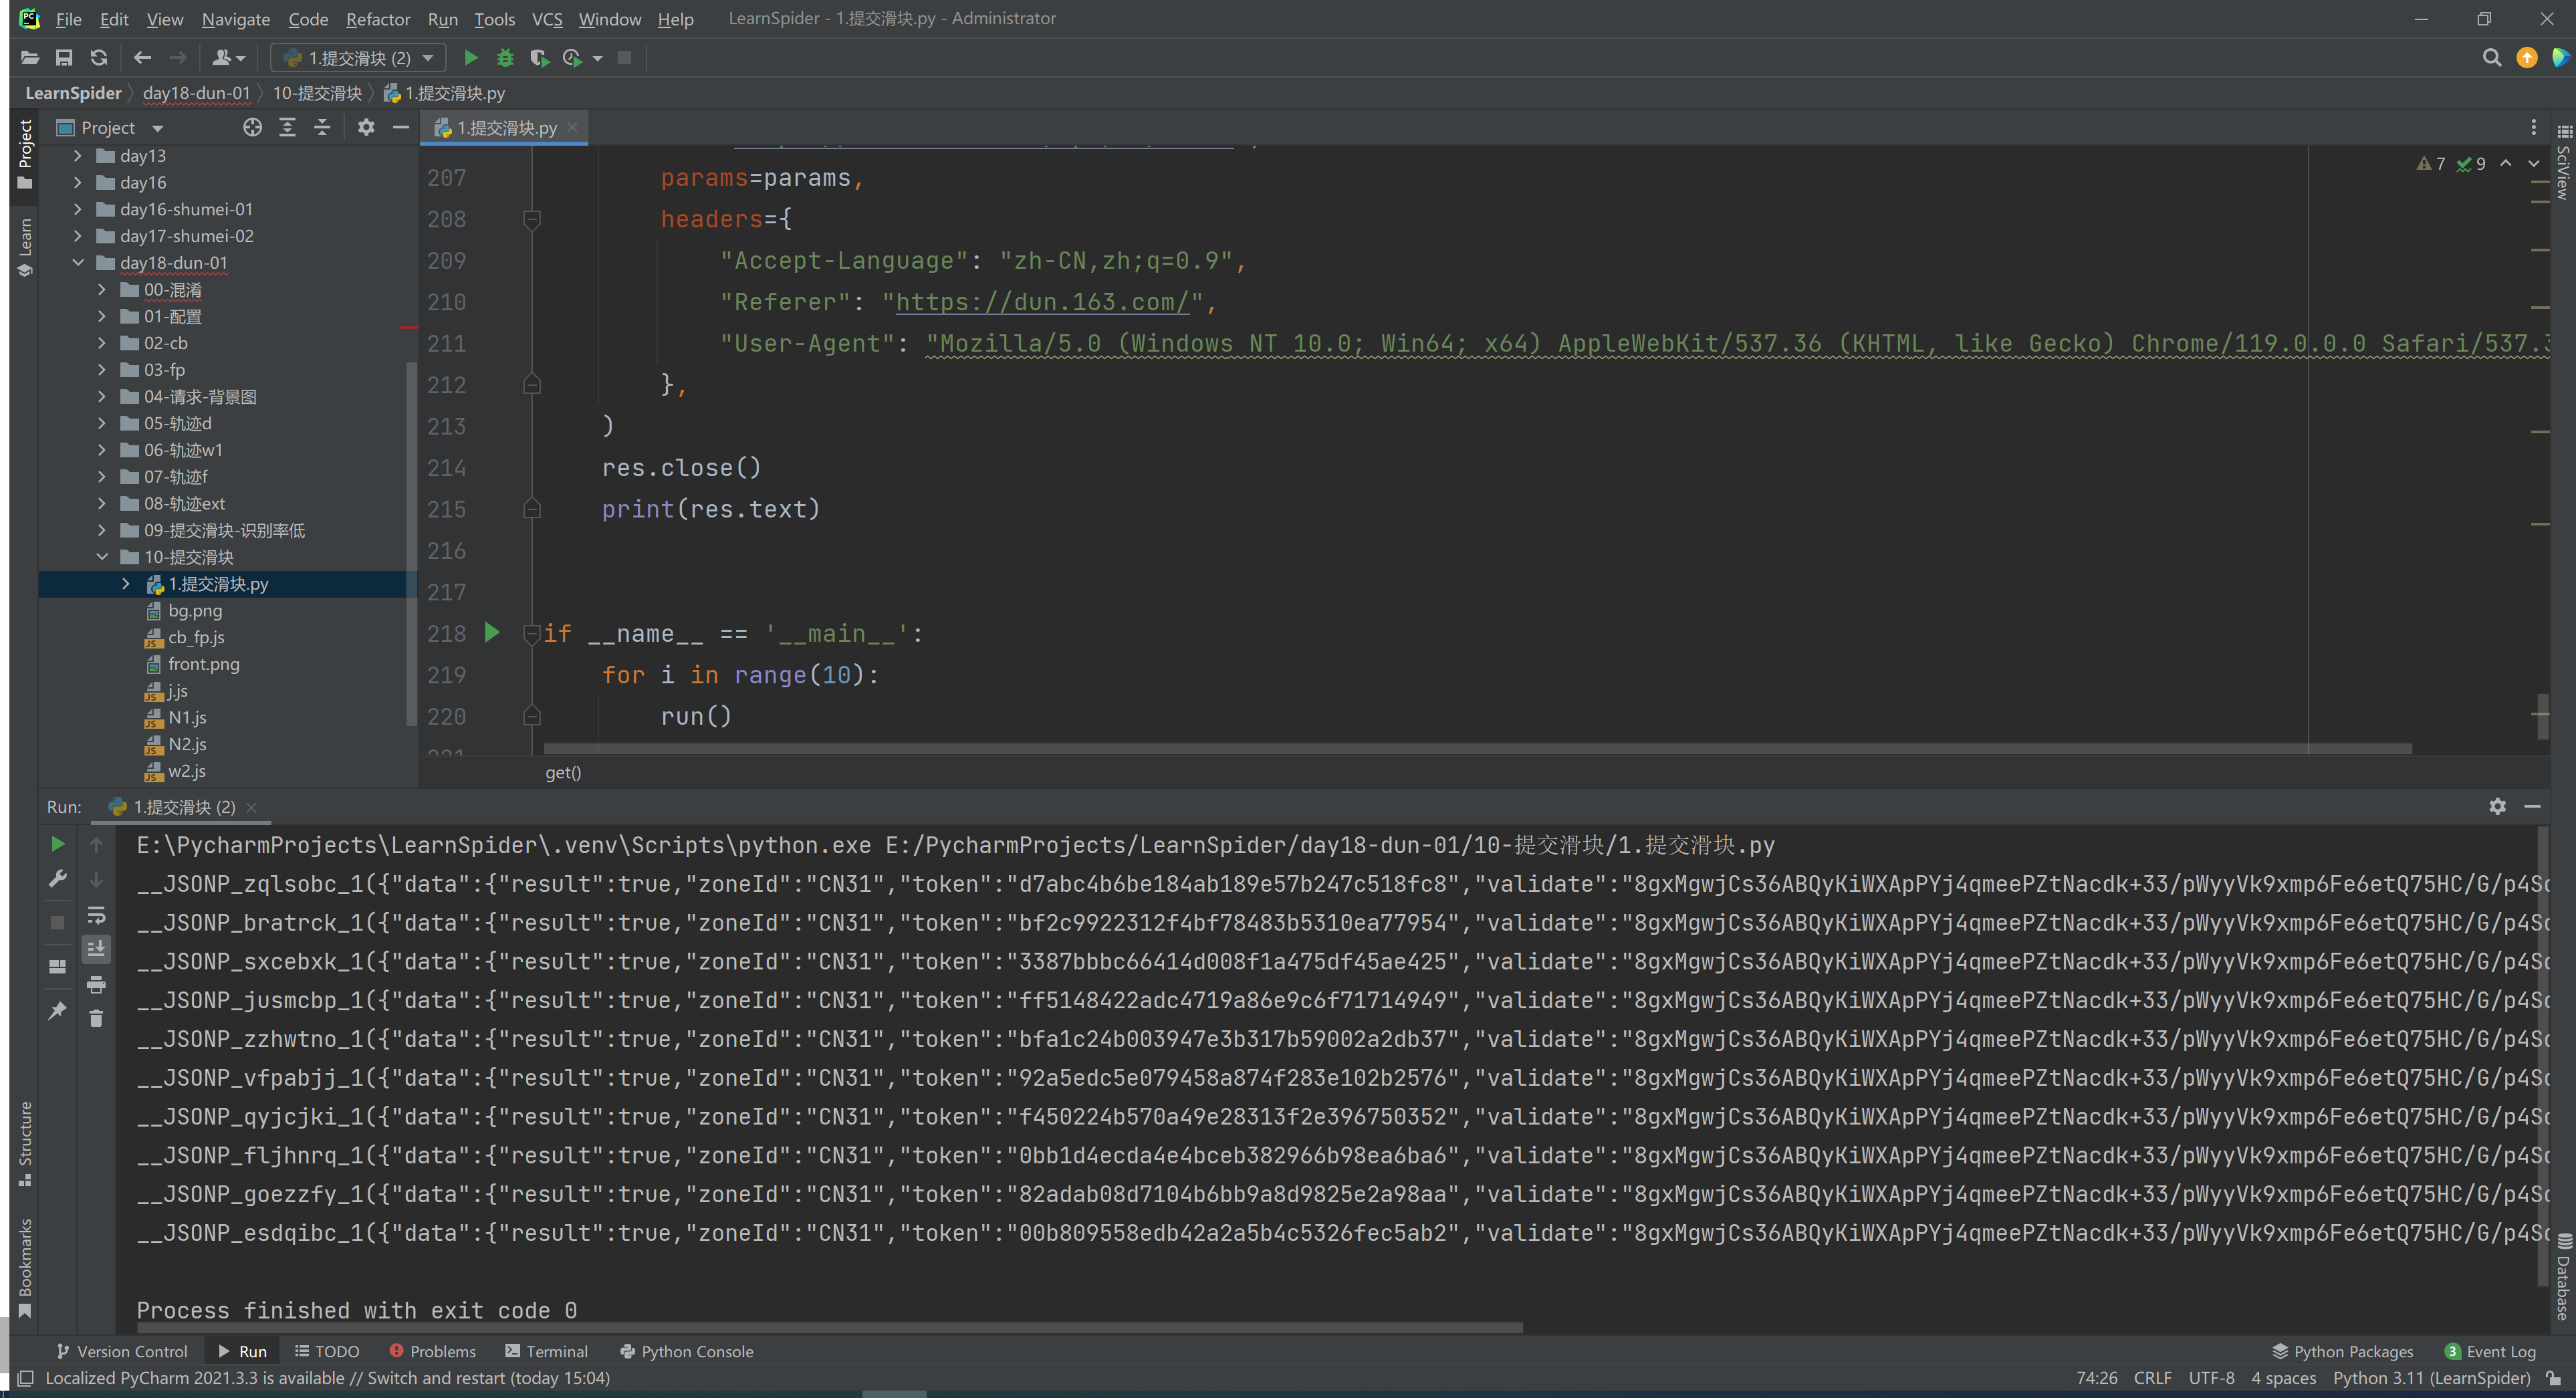
Task: Open Python Packages tool window
Action: [2342, 1351]
